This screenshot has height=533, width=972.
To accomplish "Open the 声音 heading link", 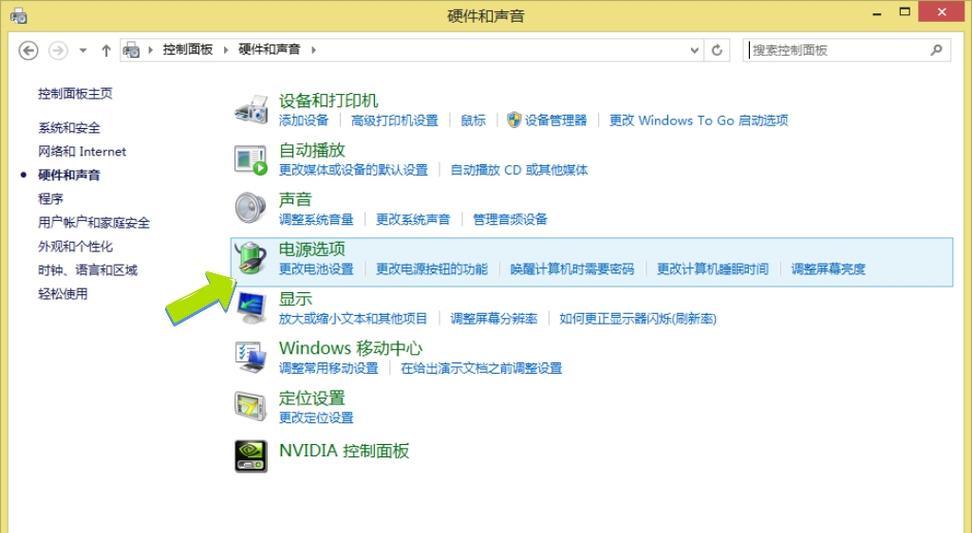I will [x=295, y=200].
